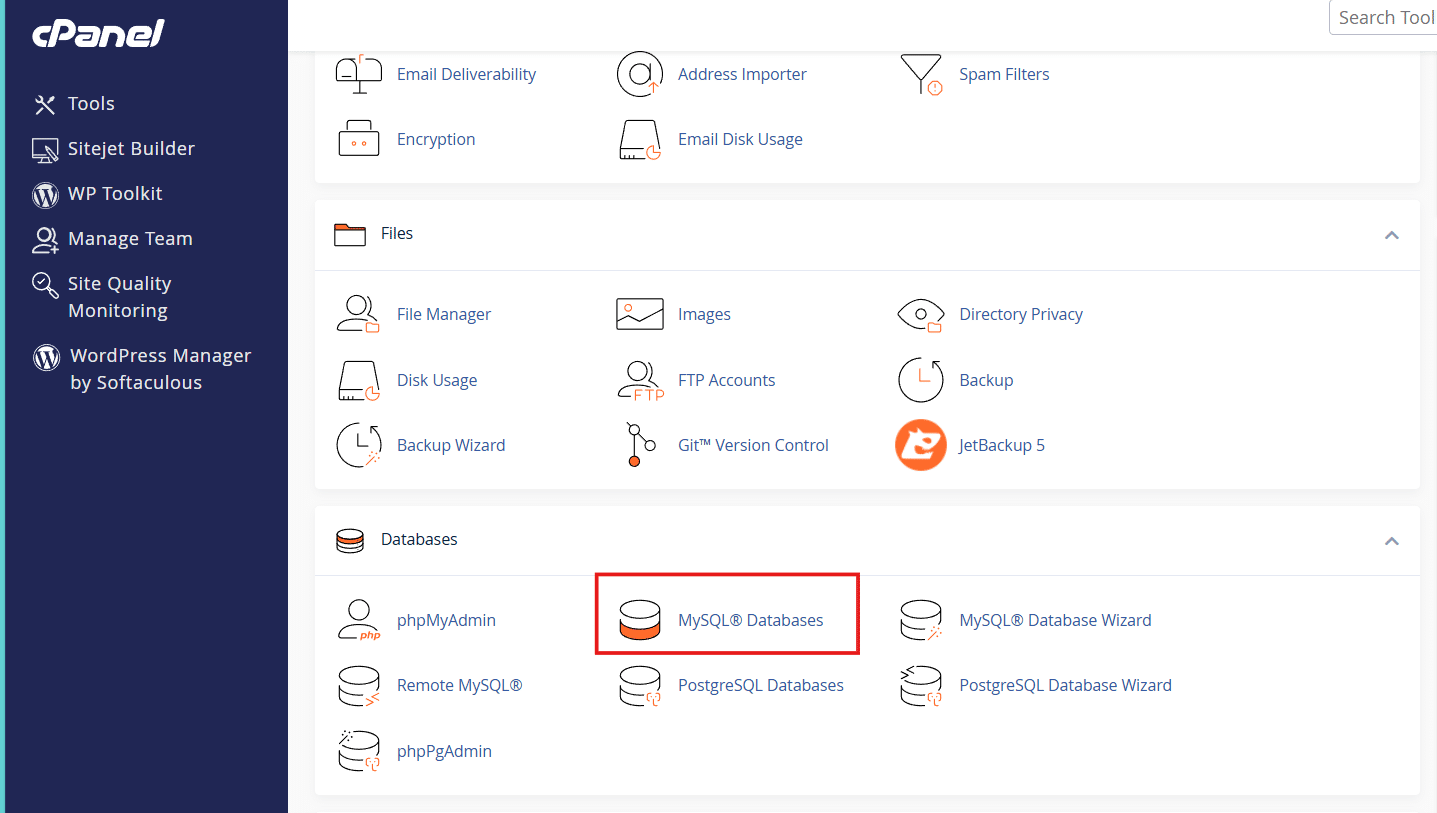
Task: Click the FTP Accounts link
Action: 727,380
